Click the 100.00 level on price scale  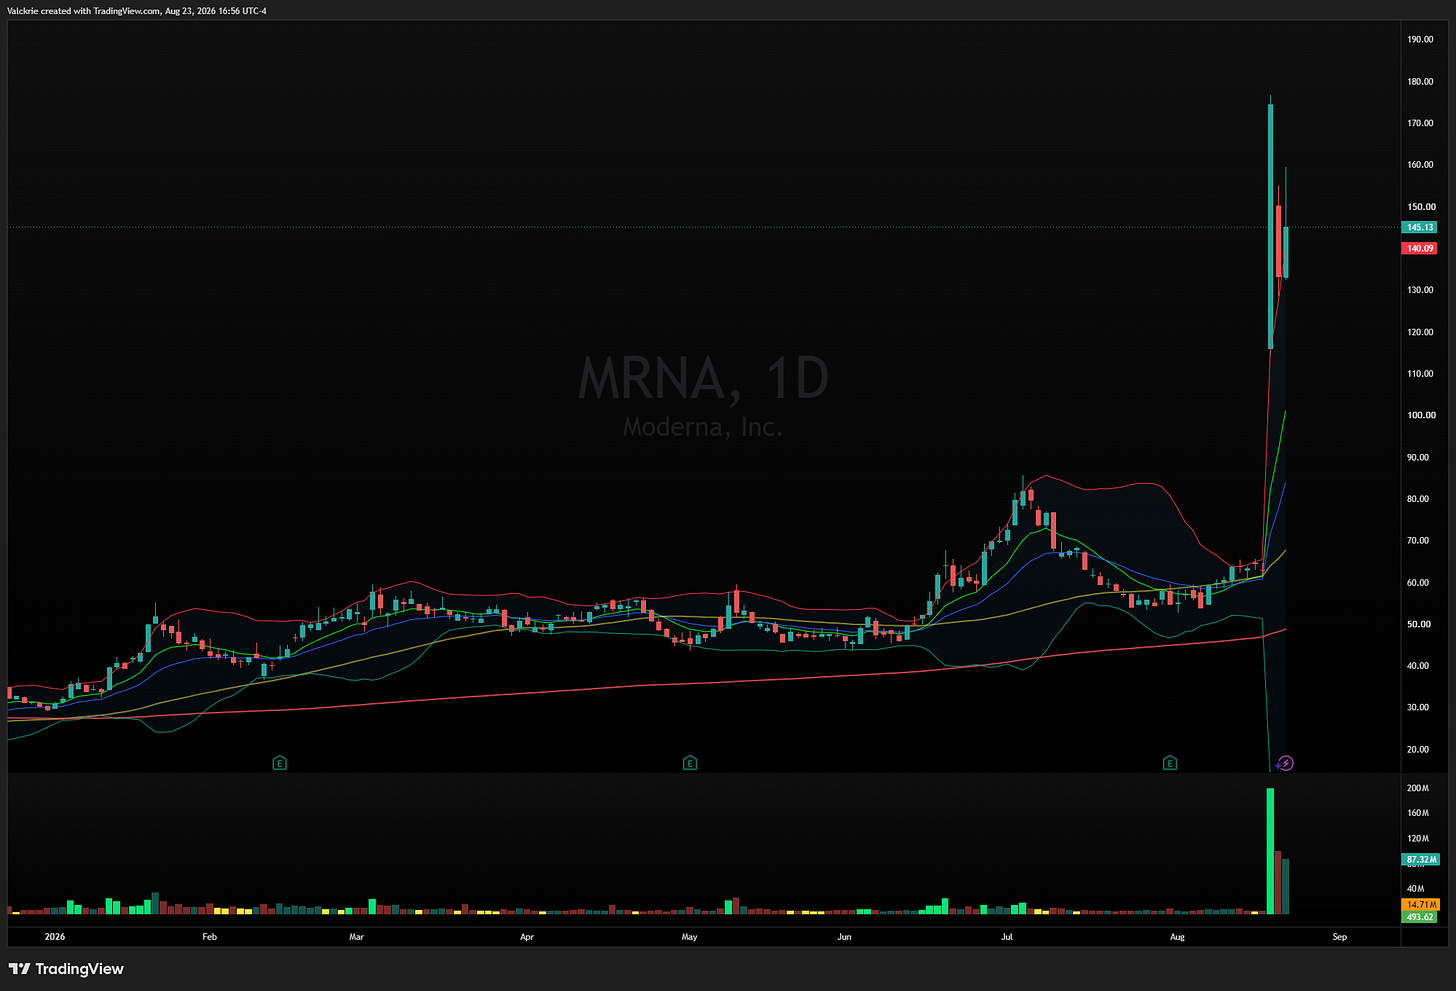1421,415
